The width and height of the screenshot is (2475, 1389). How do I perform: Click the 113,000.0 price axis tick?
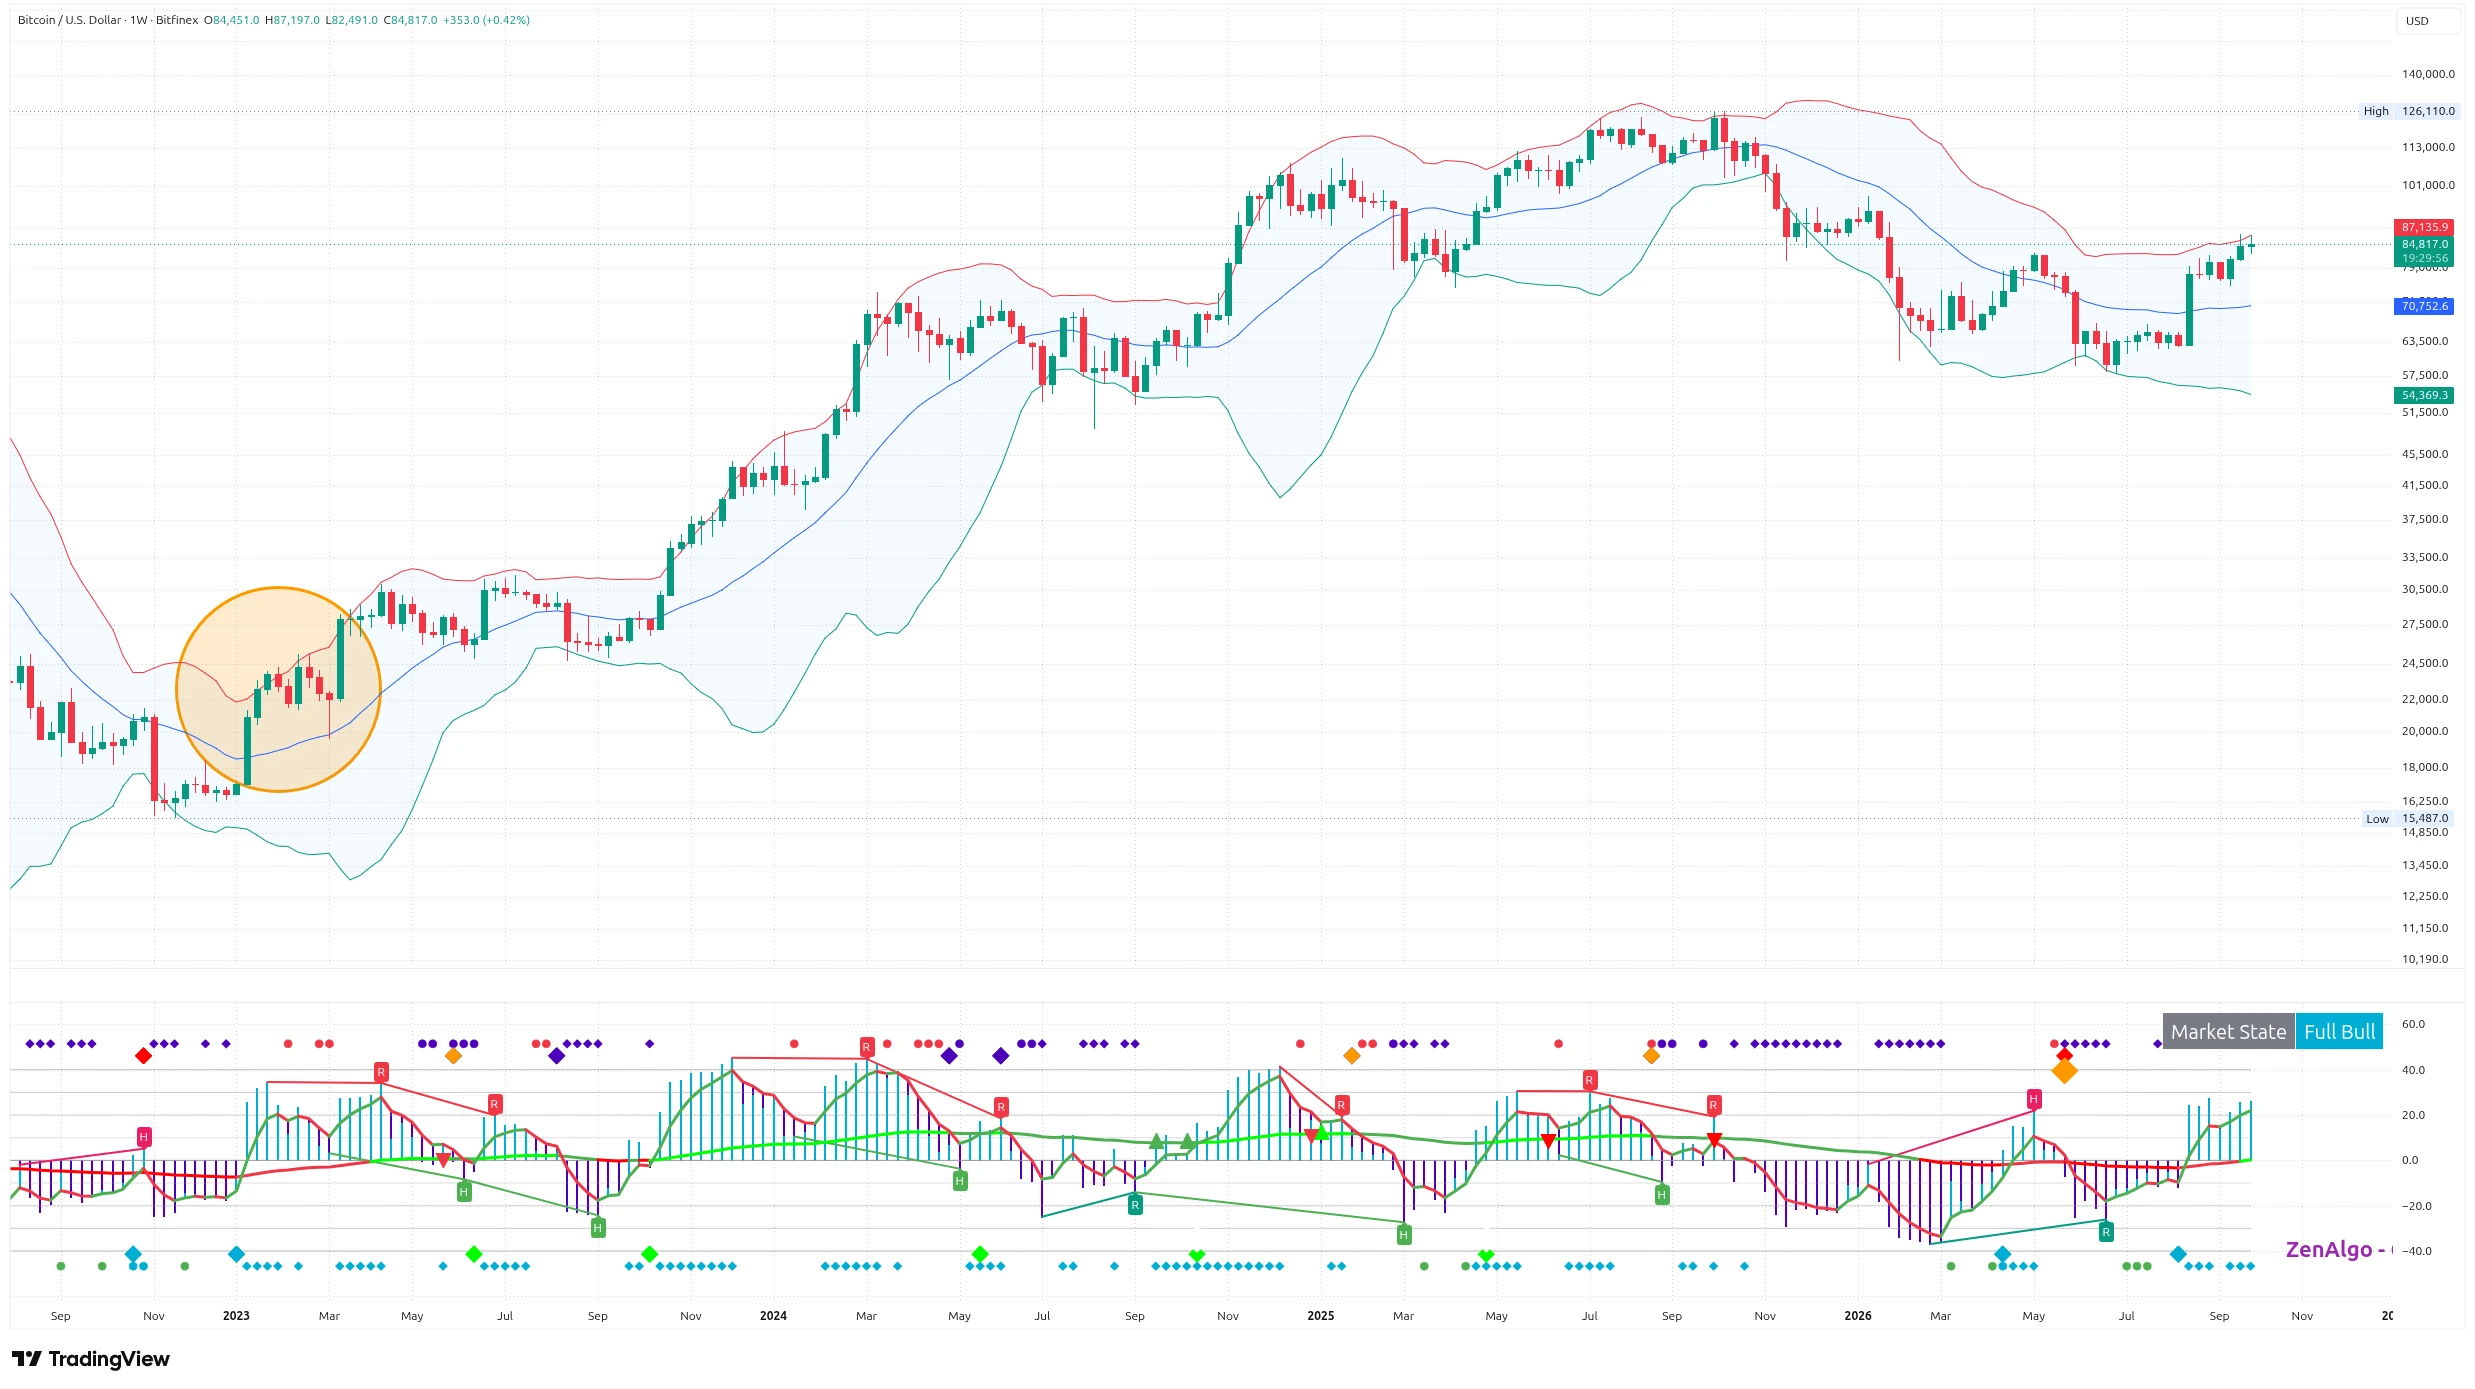[2427, 147]
